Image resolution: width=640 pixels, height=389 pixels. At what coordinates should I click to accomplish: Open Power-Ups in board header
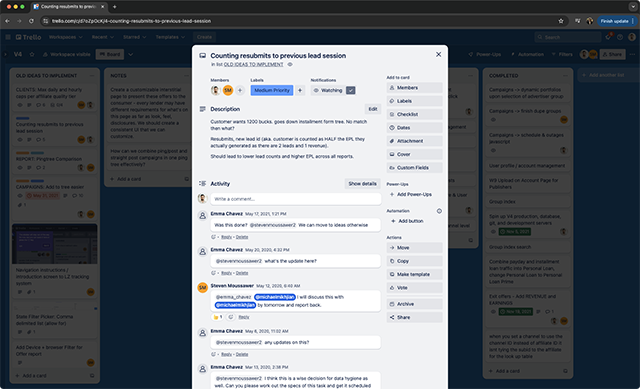[484, 54]
